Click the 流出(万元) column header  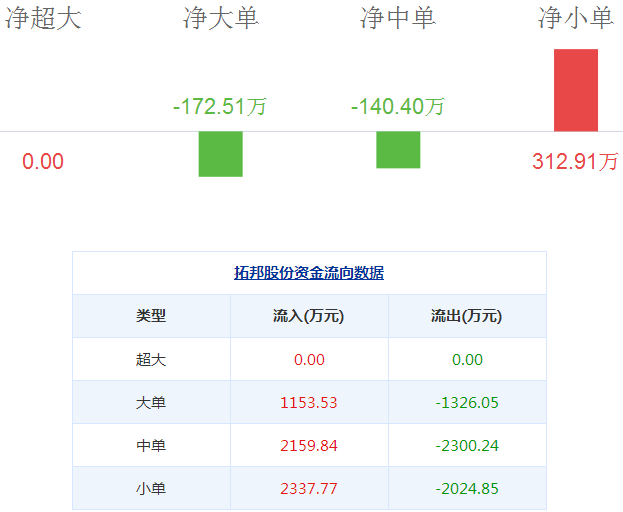pyautogui.click(x=467, y=316)
